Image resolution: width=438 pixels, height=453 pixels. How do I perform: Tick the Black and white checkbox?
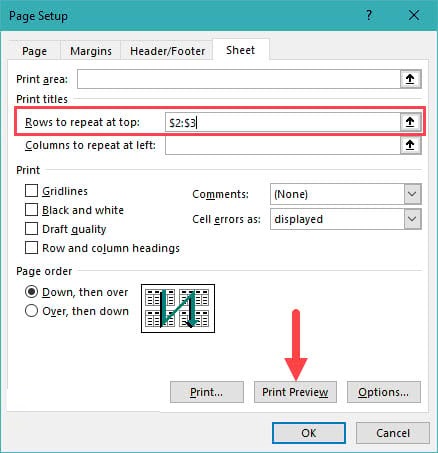31,210
